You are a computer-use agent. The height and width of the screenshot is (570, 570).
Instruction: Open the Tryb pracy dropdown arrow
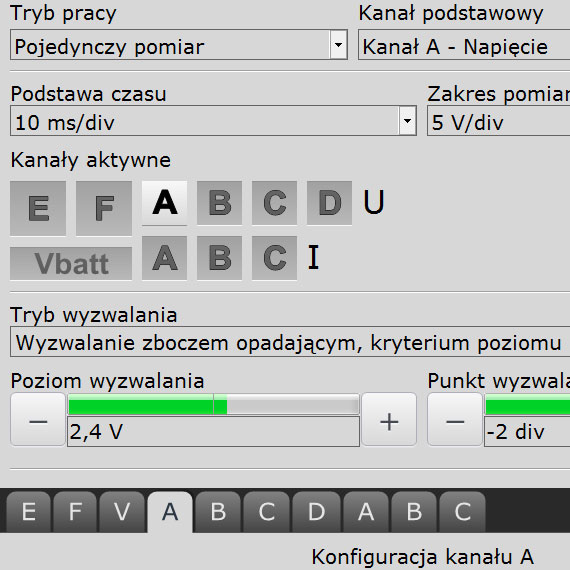click(338, 45)
